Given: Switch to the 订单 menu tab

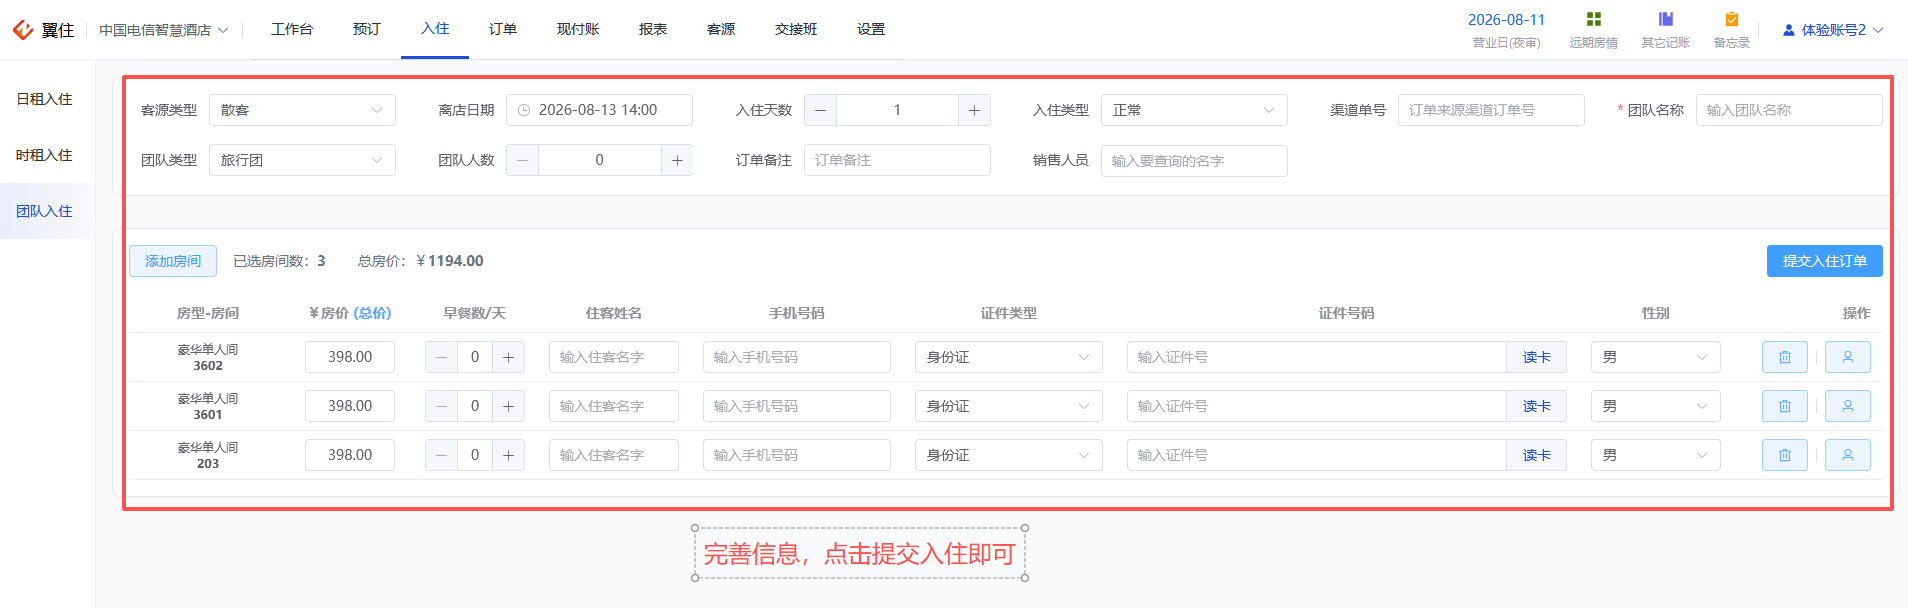Looking at the screenshot, I should click(x=503, y=29).
